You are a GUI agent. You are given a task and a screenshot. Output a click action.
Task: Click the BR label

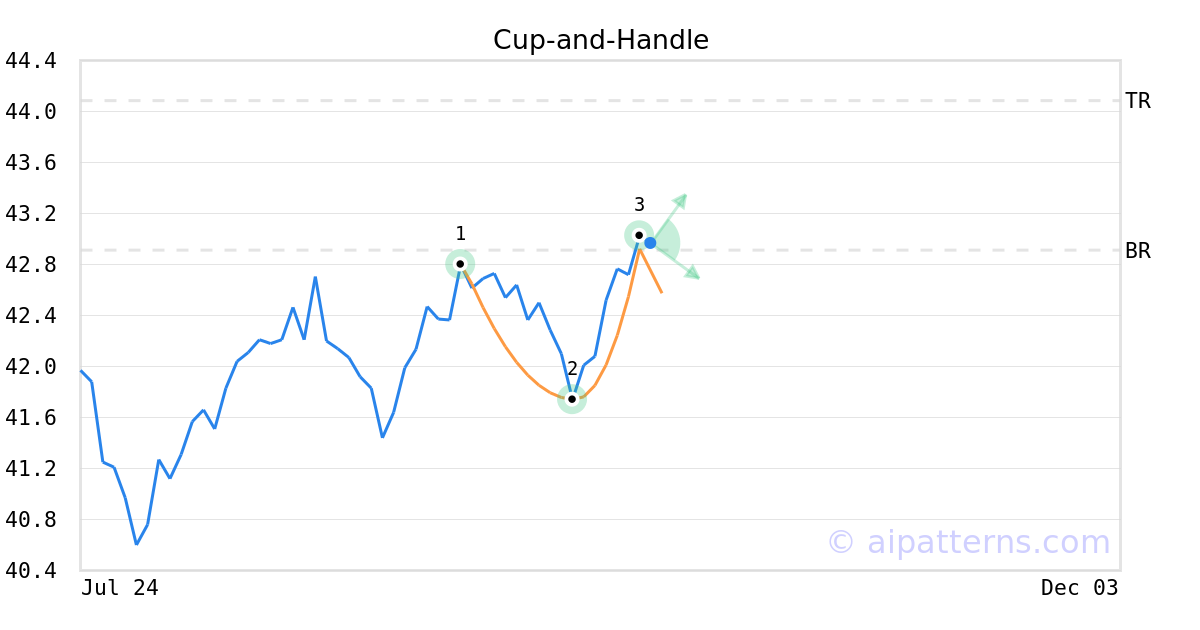(1138, 251)
